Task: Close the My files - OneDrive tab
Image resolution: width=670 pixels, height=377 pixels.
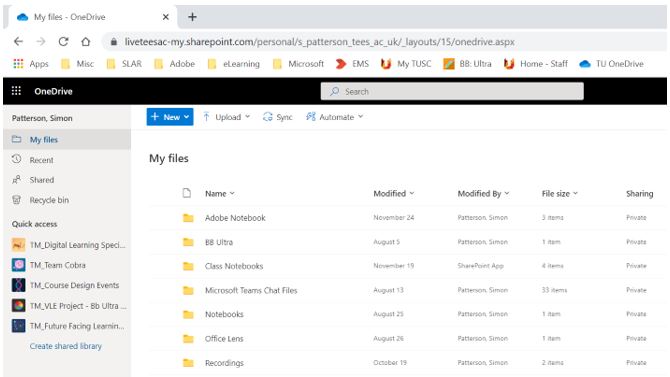Action: point(166,17)
